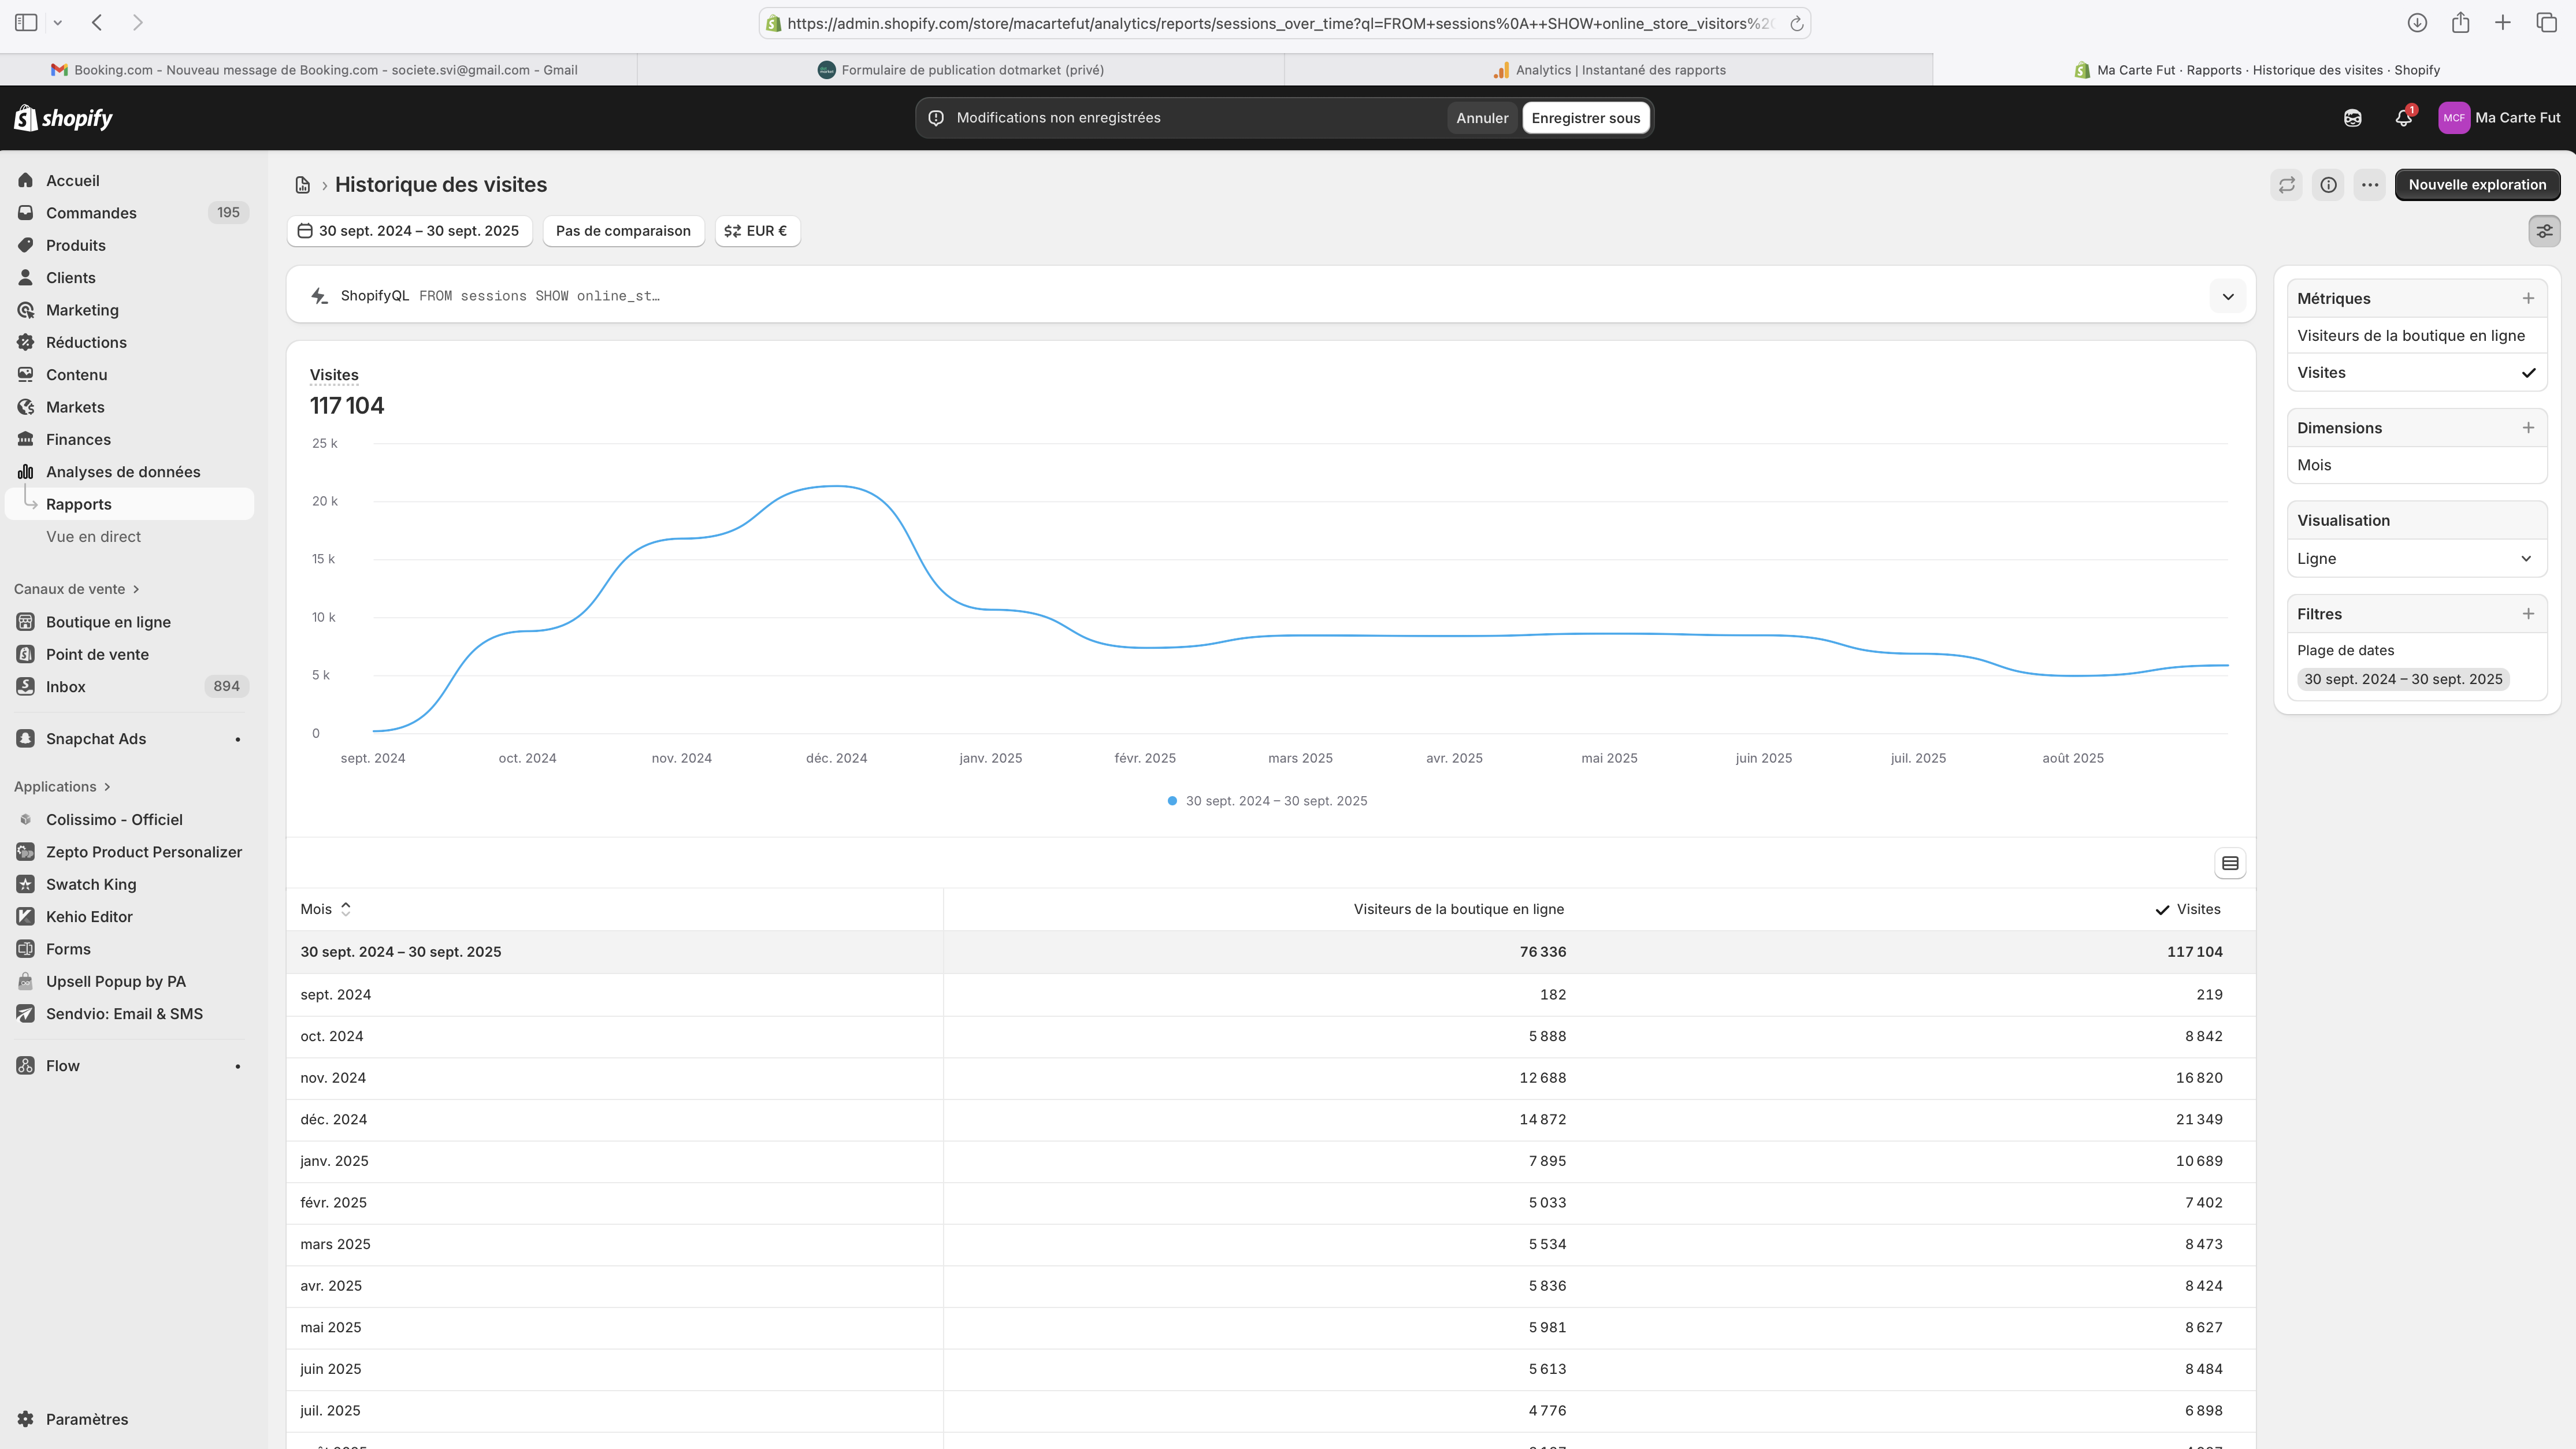
Task: Expand the ShopifyQL query editor chevron
Action: (x=2227, y=296)
